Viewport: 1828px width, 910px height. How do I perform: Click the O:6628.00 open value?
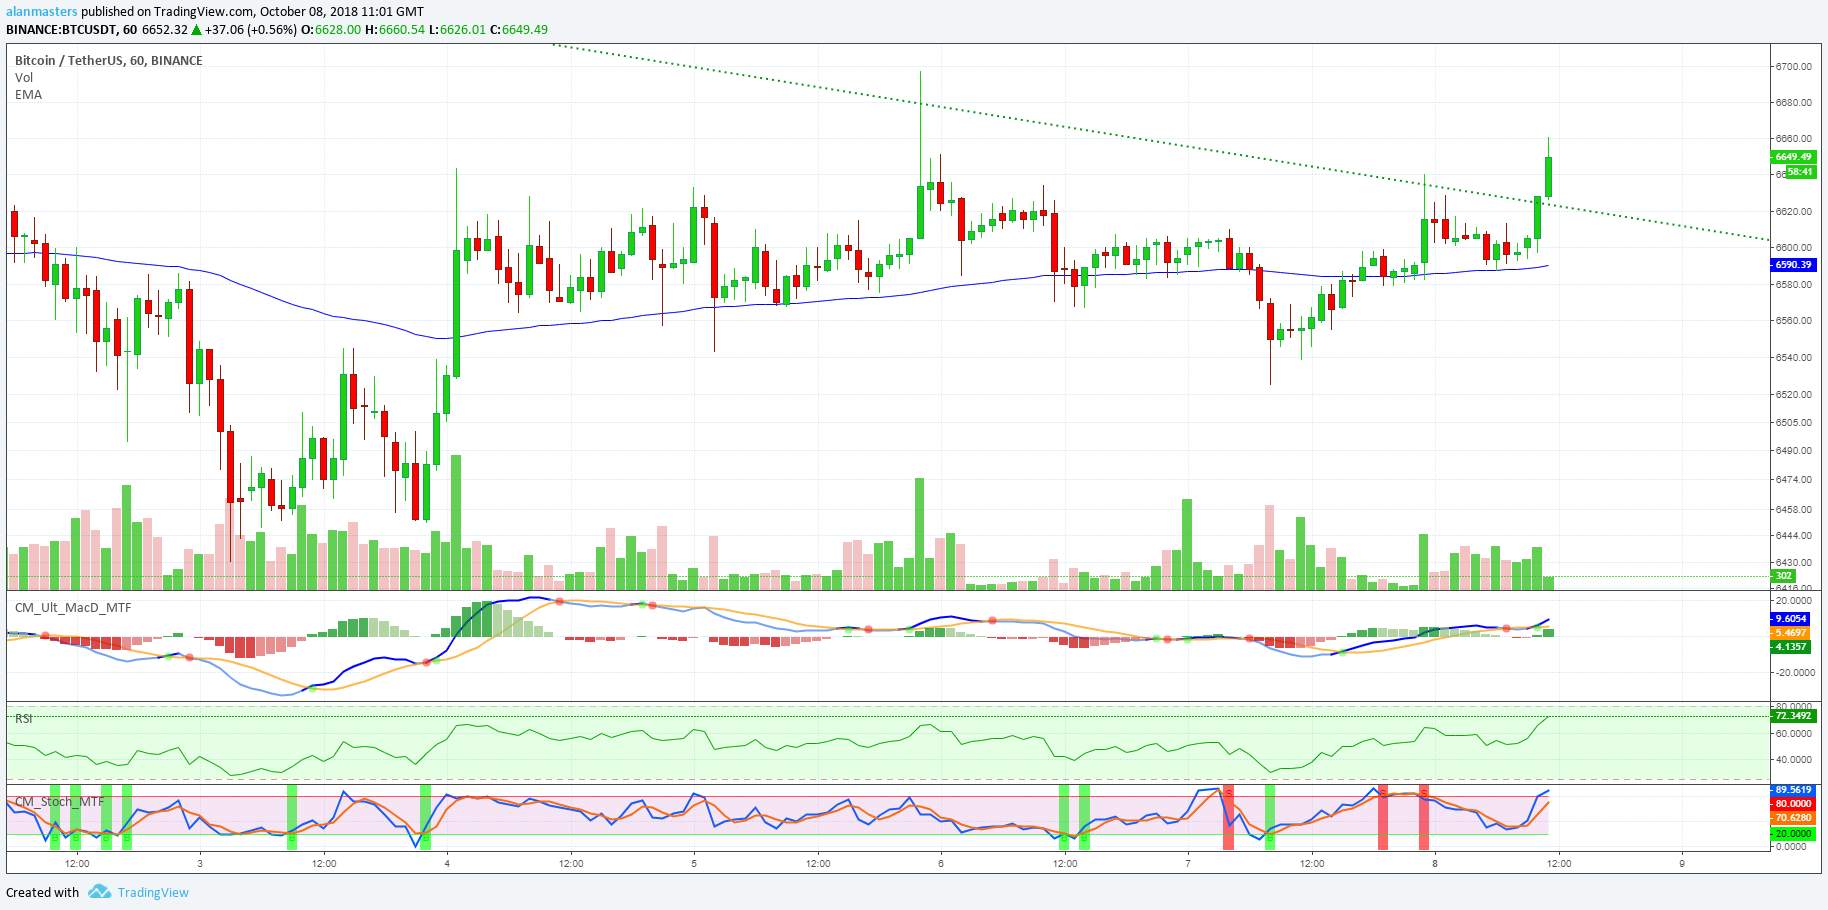click(331, 29)
